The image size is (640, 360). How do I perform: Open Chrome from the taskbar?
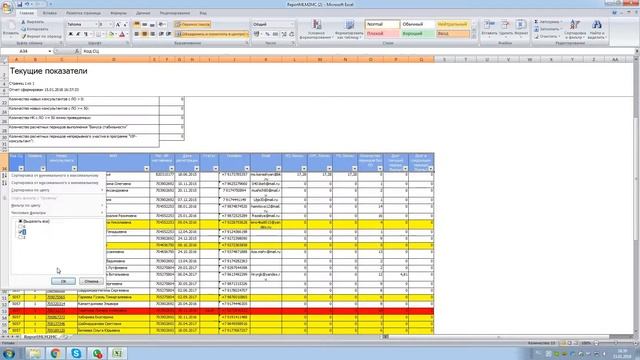coord(55,353)
